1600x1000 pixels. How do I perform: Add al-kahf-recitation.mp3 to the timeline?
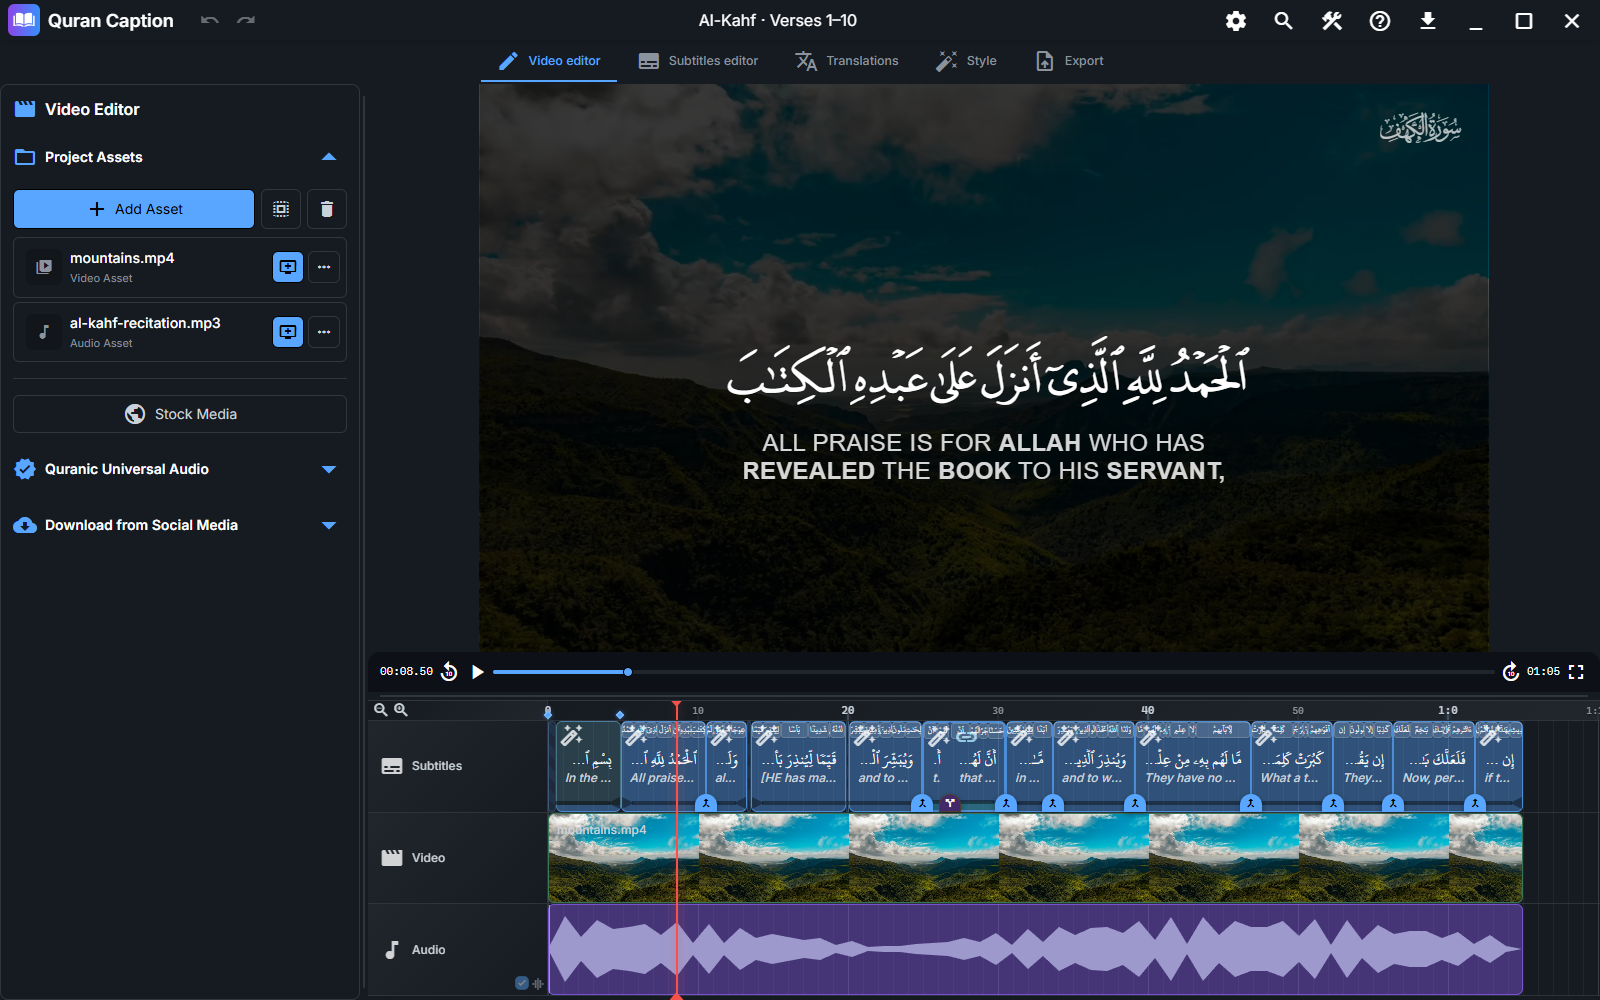click(x=288, y=332)
